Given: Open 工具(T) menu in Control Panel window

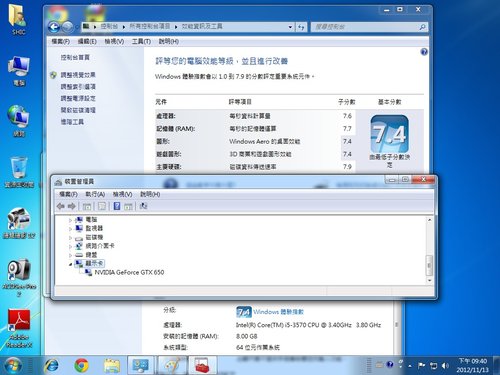Looking at the screenshot, I should (x=141, y=42).
